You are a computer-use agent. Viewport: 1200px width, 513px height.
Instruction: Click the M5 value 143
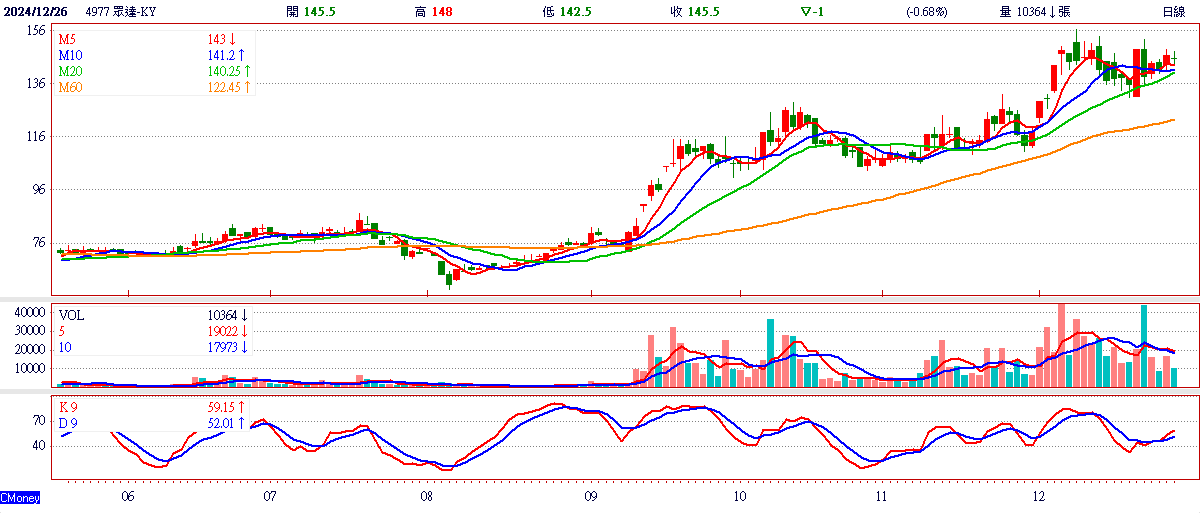coord(216,39)
